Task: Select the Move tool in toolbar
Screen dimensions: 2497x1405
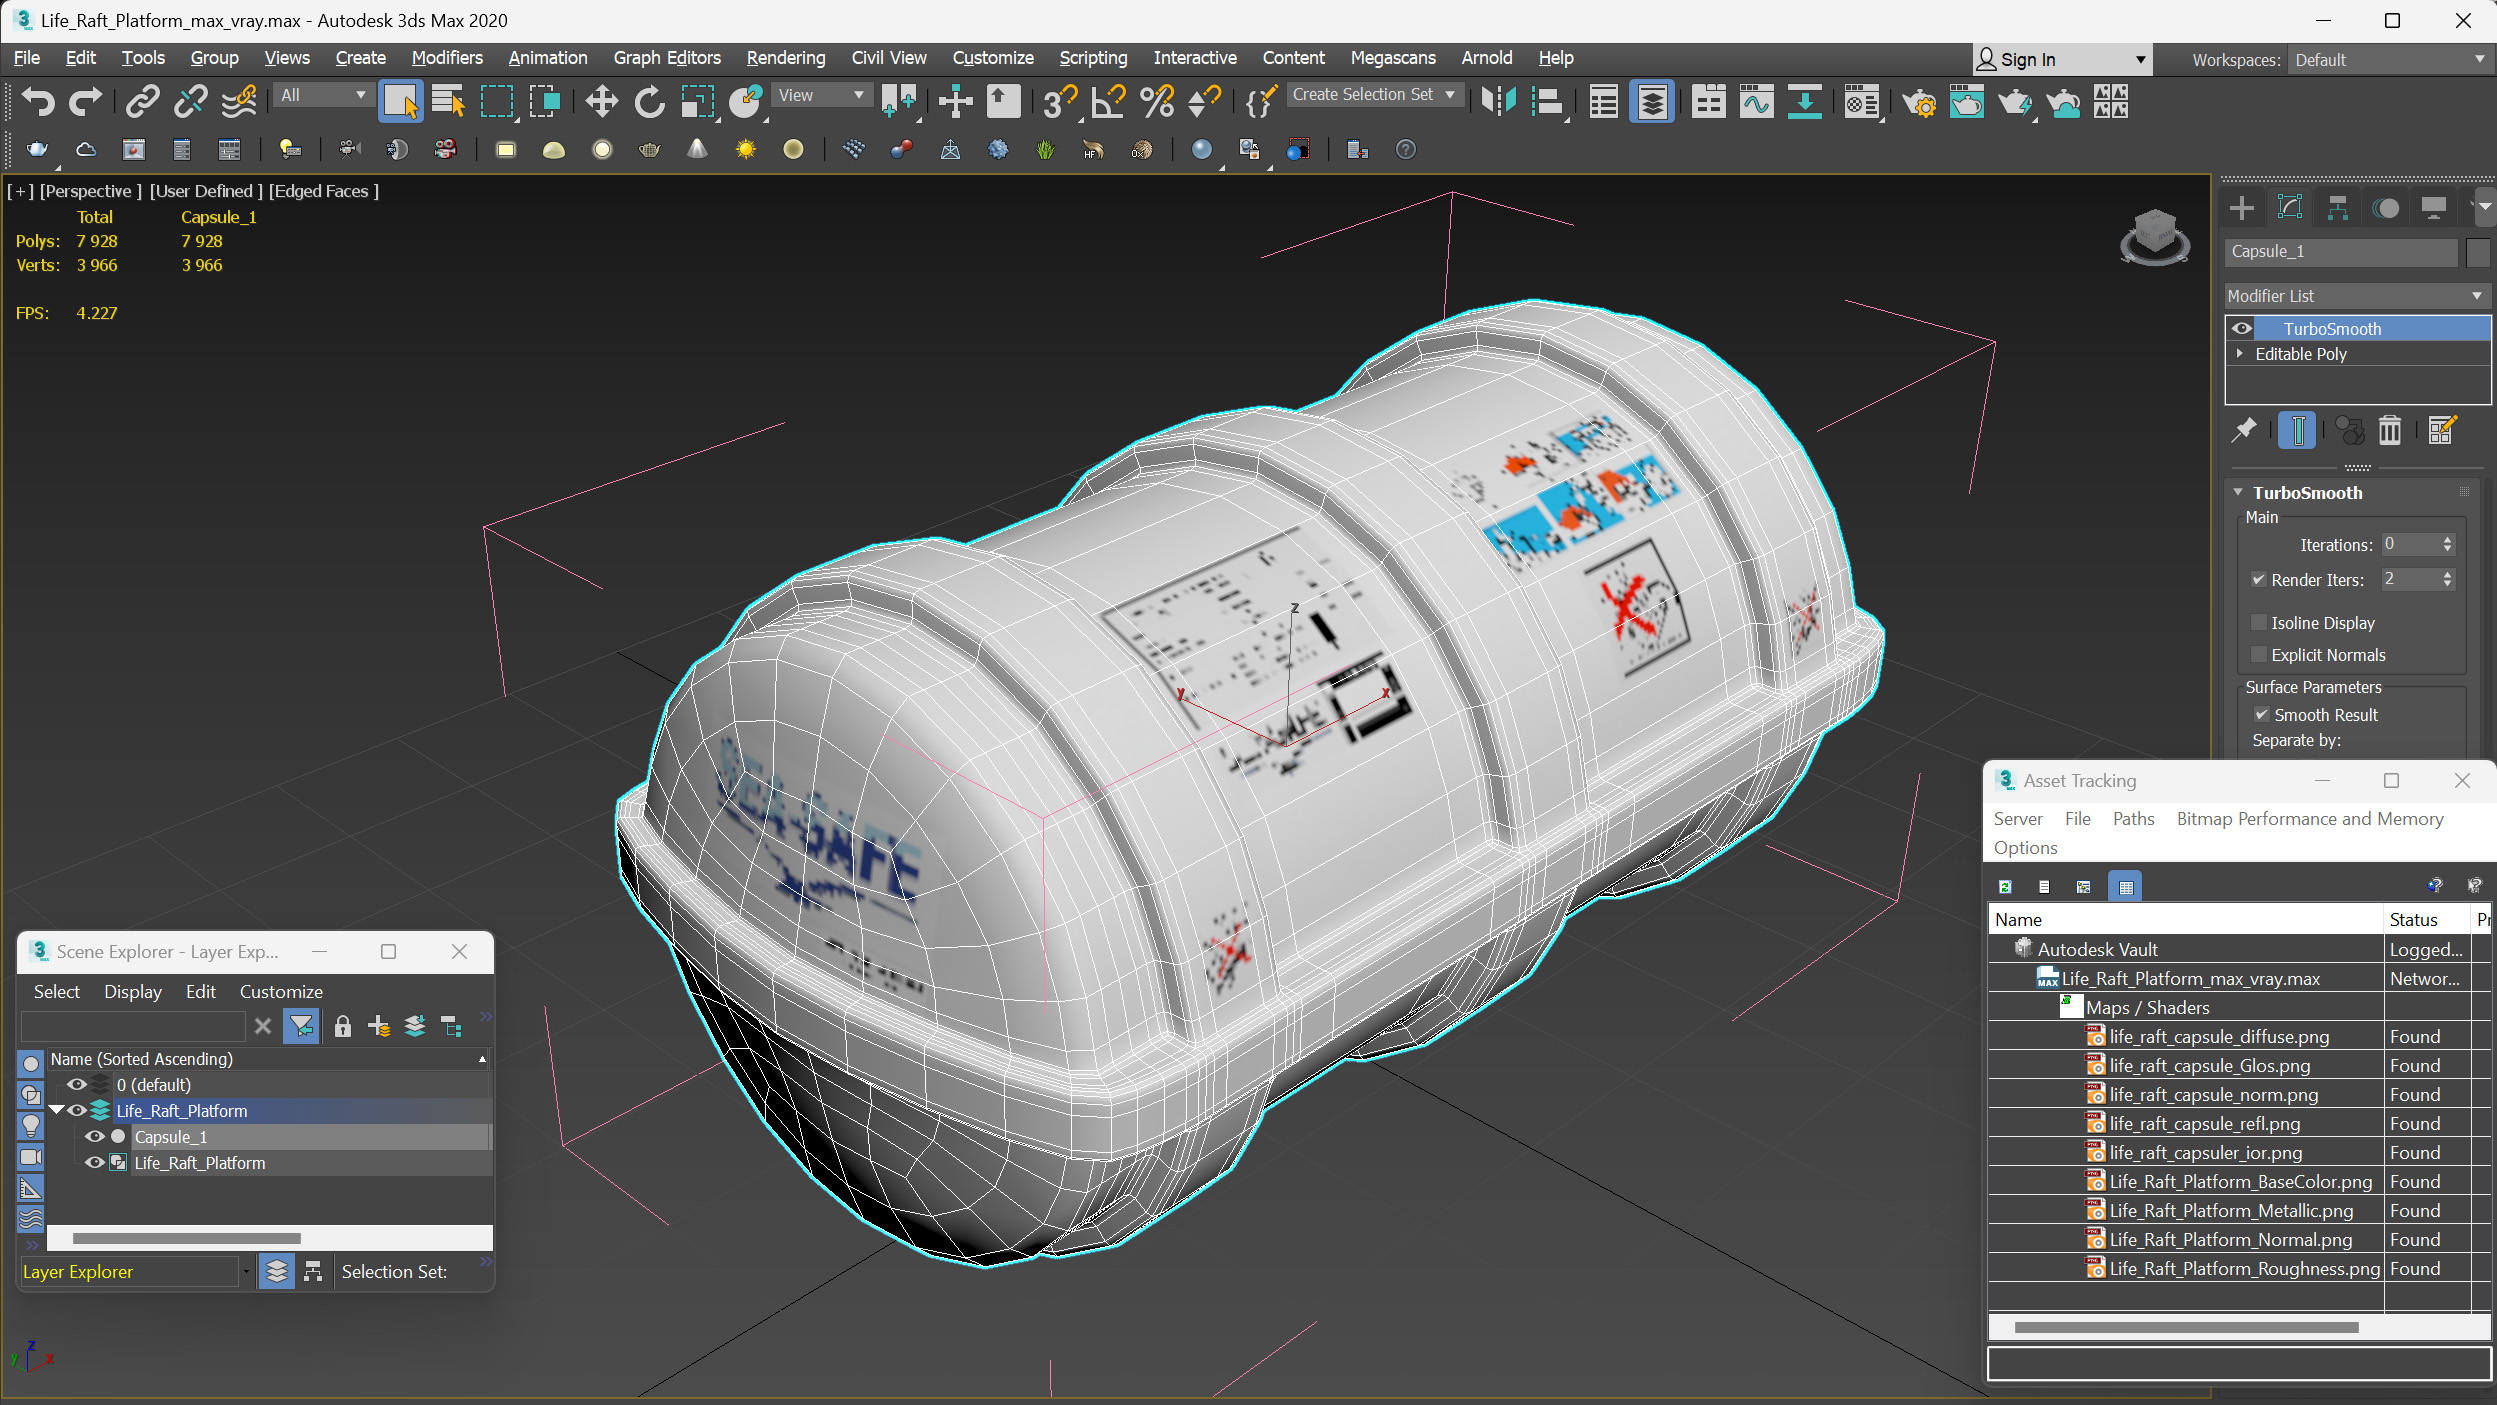Action: click(x=599, y=103)
